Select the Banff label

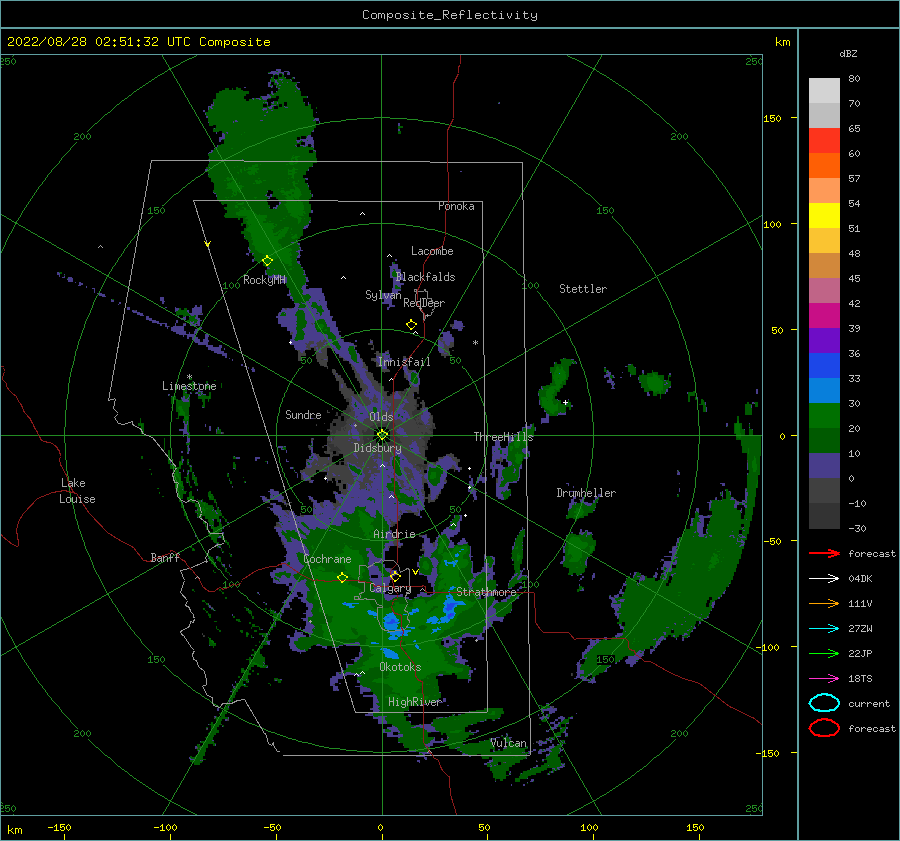[165, 557]
